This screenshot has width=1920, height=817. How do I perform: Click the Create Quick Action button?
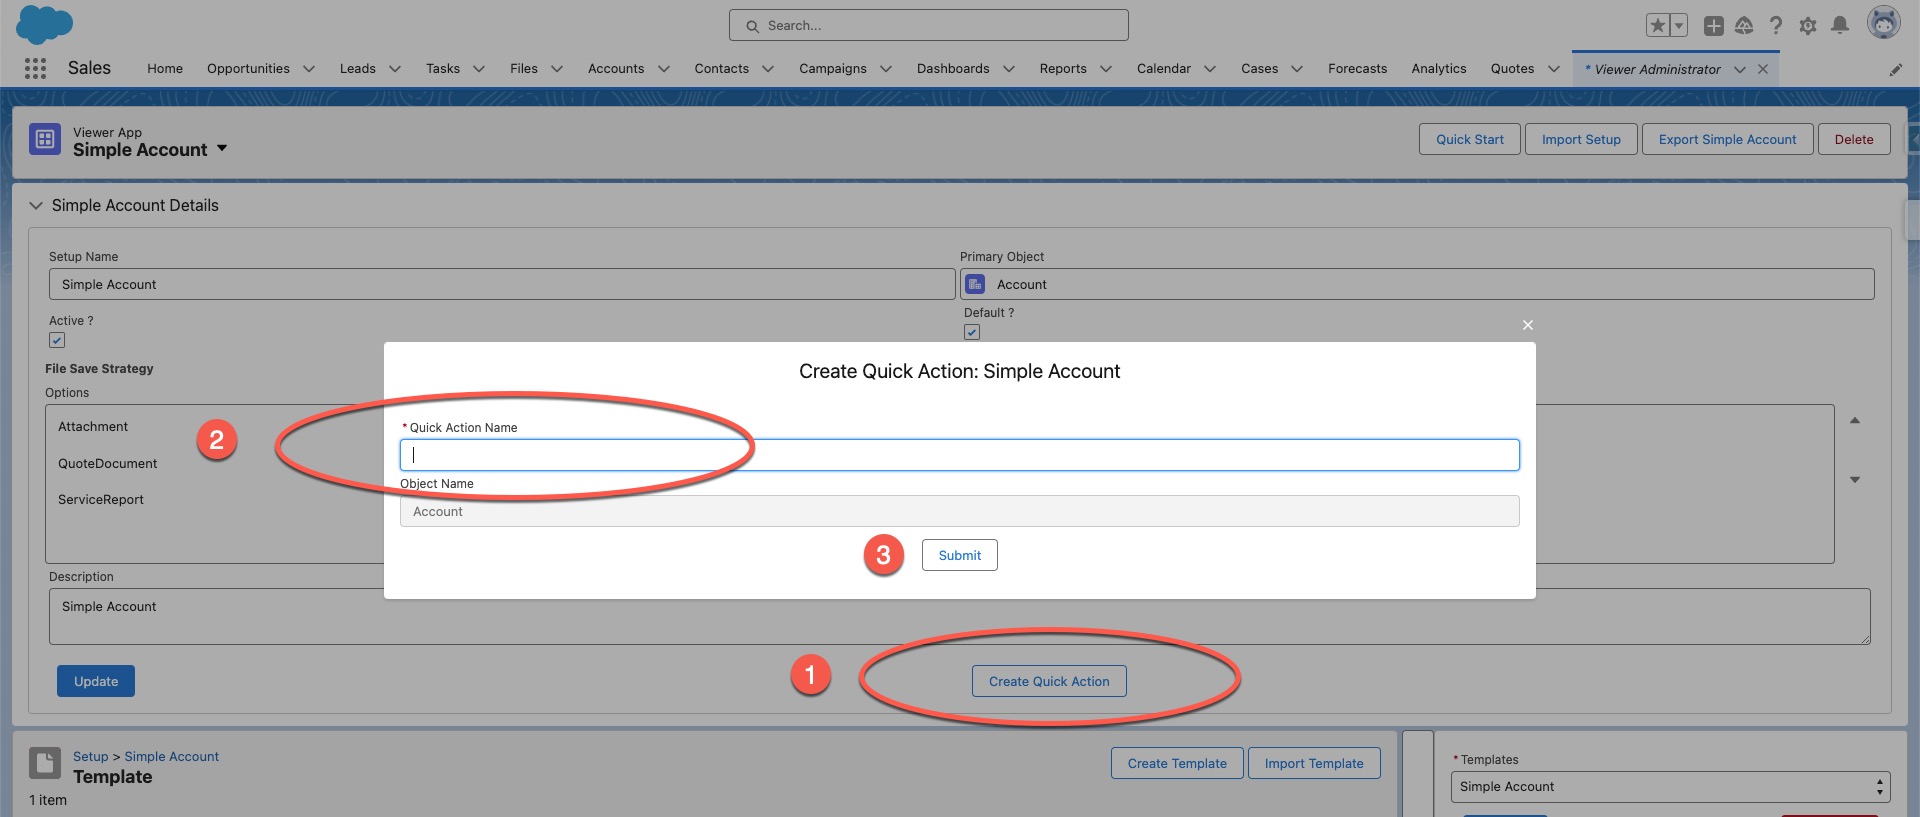pyautogui.click(x=1049, y=682)
